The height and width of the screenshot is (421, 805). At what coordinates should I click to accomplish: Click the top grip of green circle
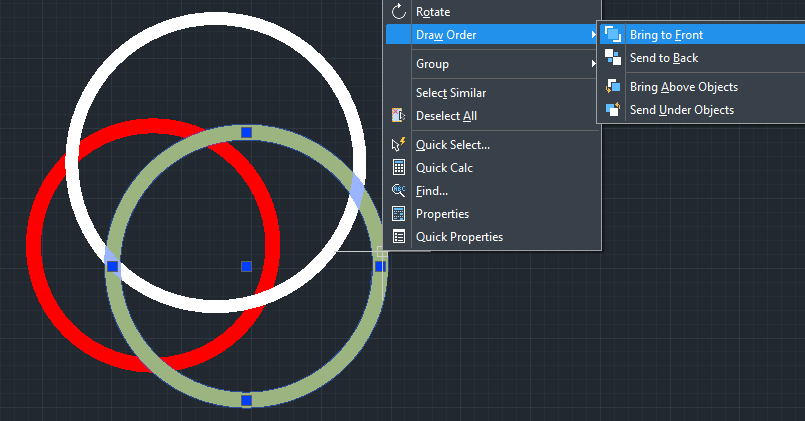246,132
